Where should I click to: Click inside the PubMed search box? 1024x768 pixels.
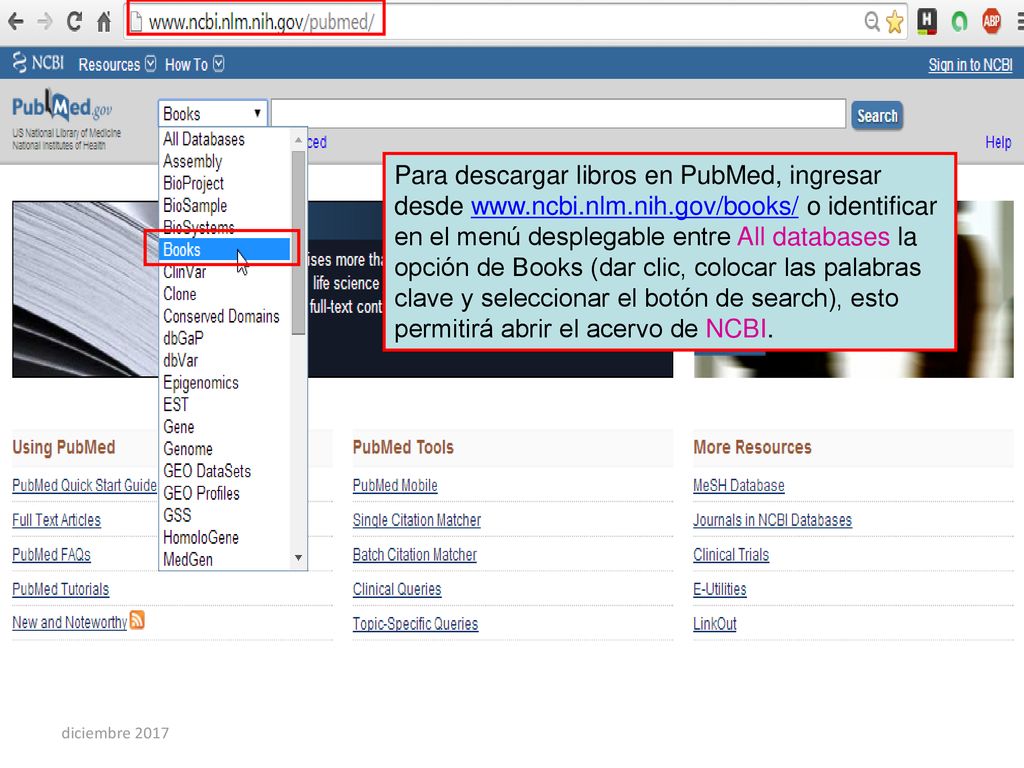[x=558, y=114]
